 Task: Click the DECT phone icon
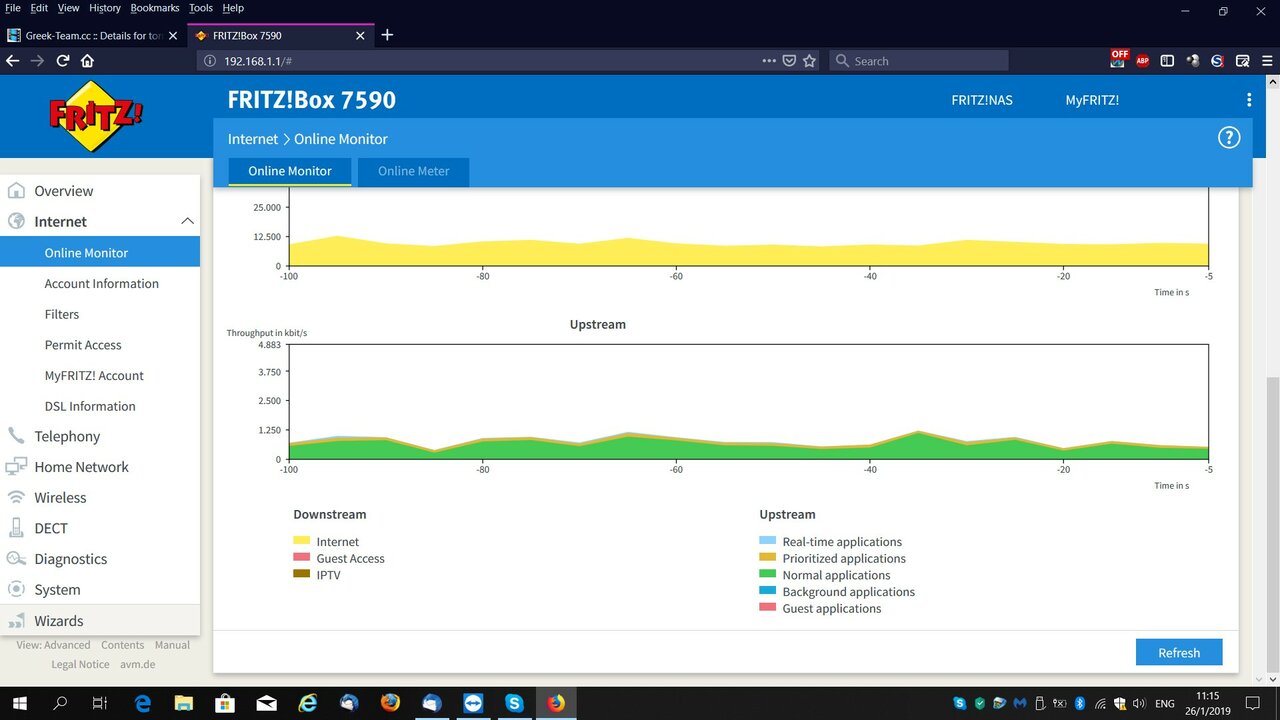[x=16, y=528]
